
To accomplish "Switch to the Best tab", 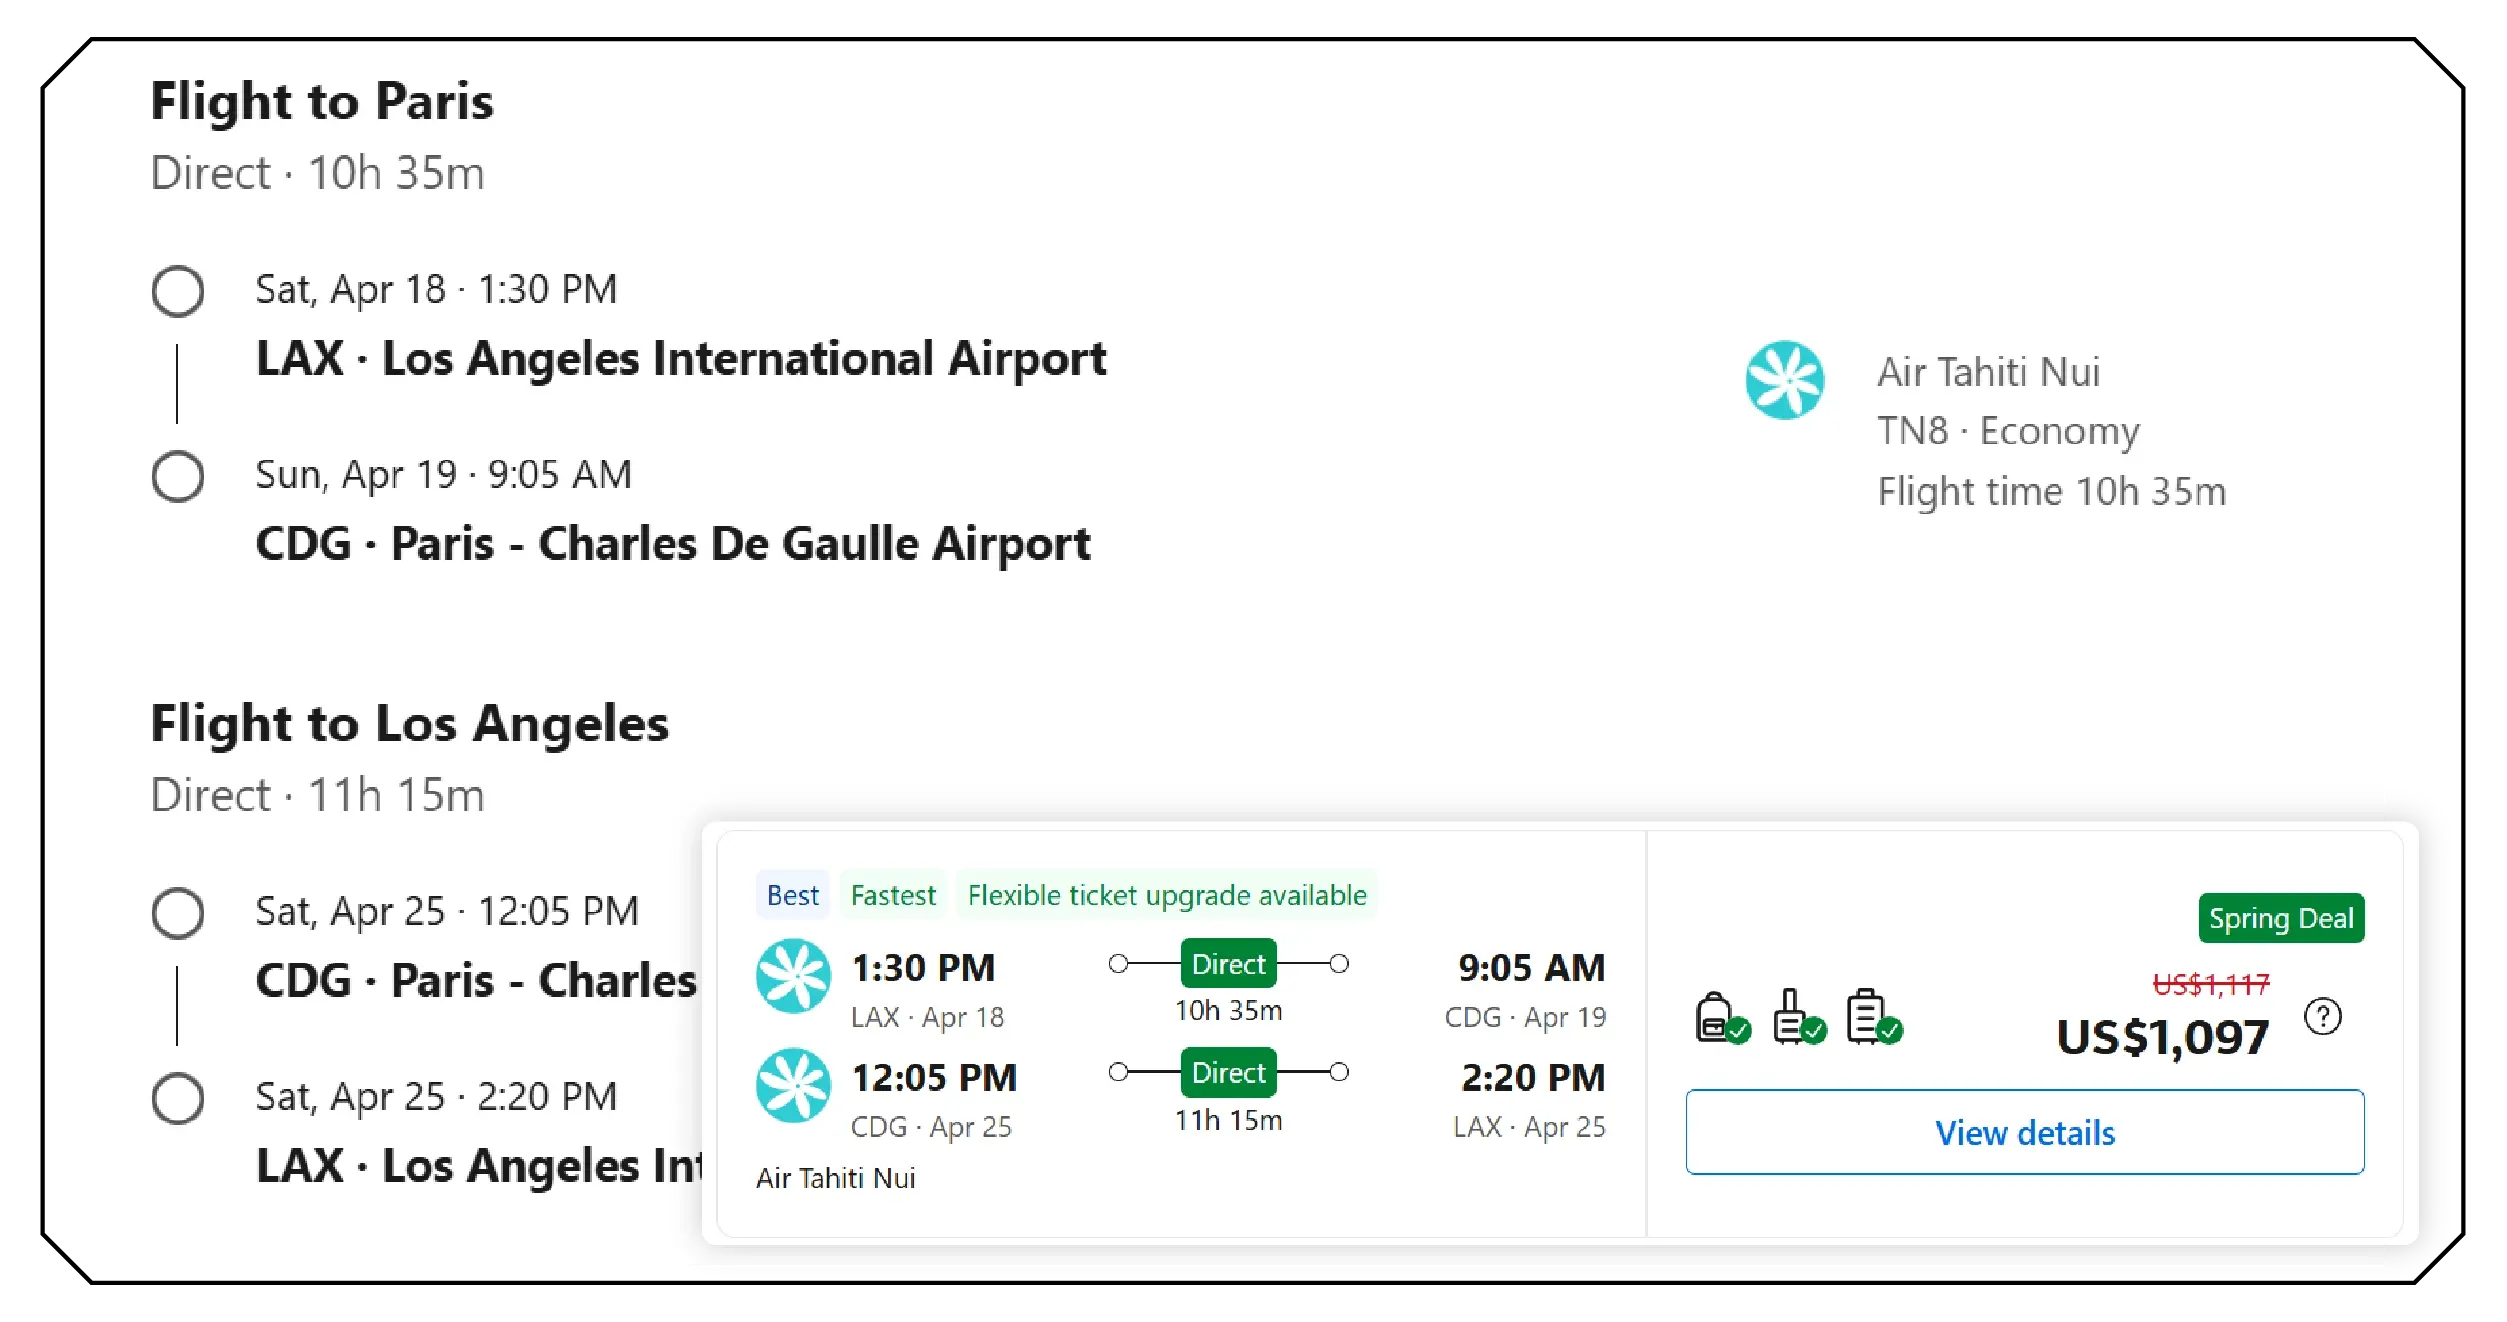I will pos(792,895).
